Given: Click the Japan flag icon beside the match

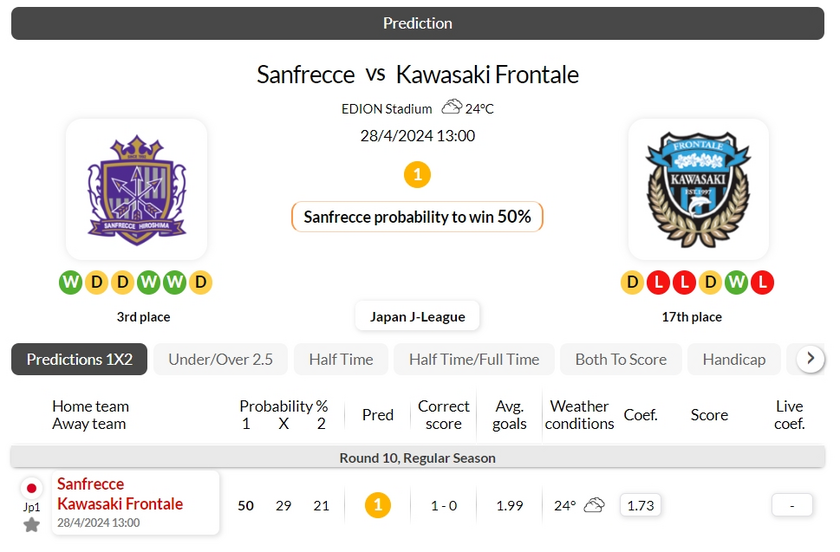Looking at the screenshot, I should [x=32, y=488].
